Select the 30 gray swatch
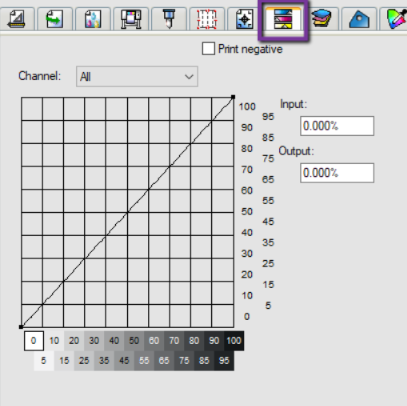The width and height of the screenshot is (407, 406). tap(94, 341)
